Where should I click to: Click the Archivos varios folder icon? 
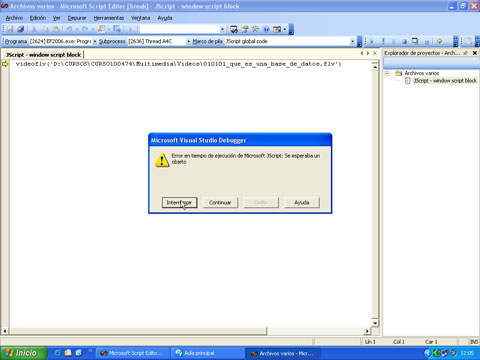click(398, 73)
